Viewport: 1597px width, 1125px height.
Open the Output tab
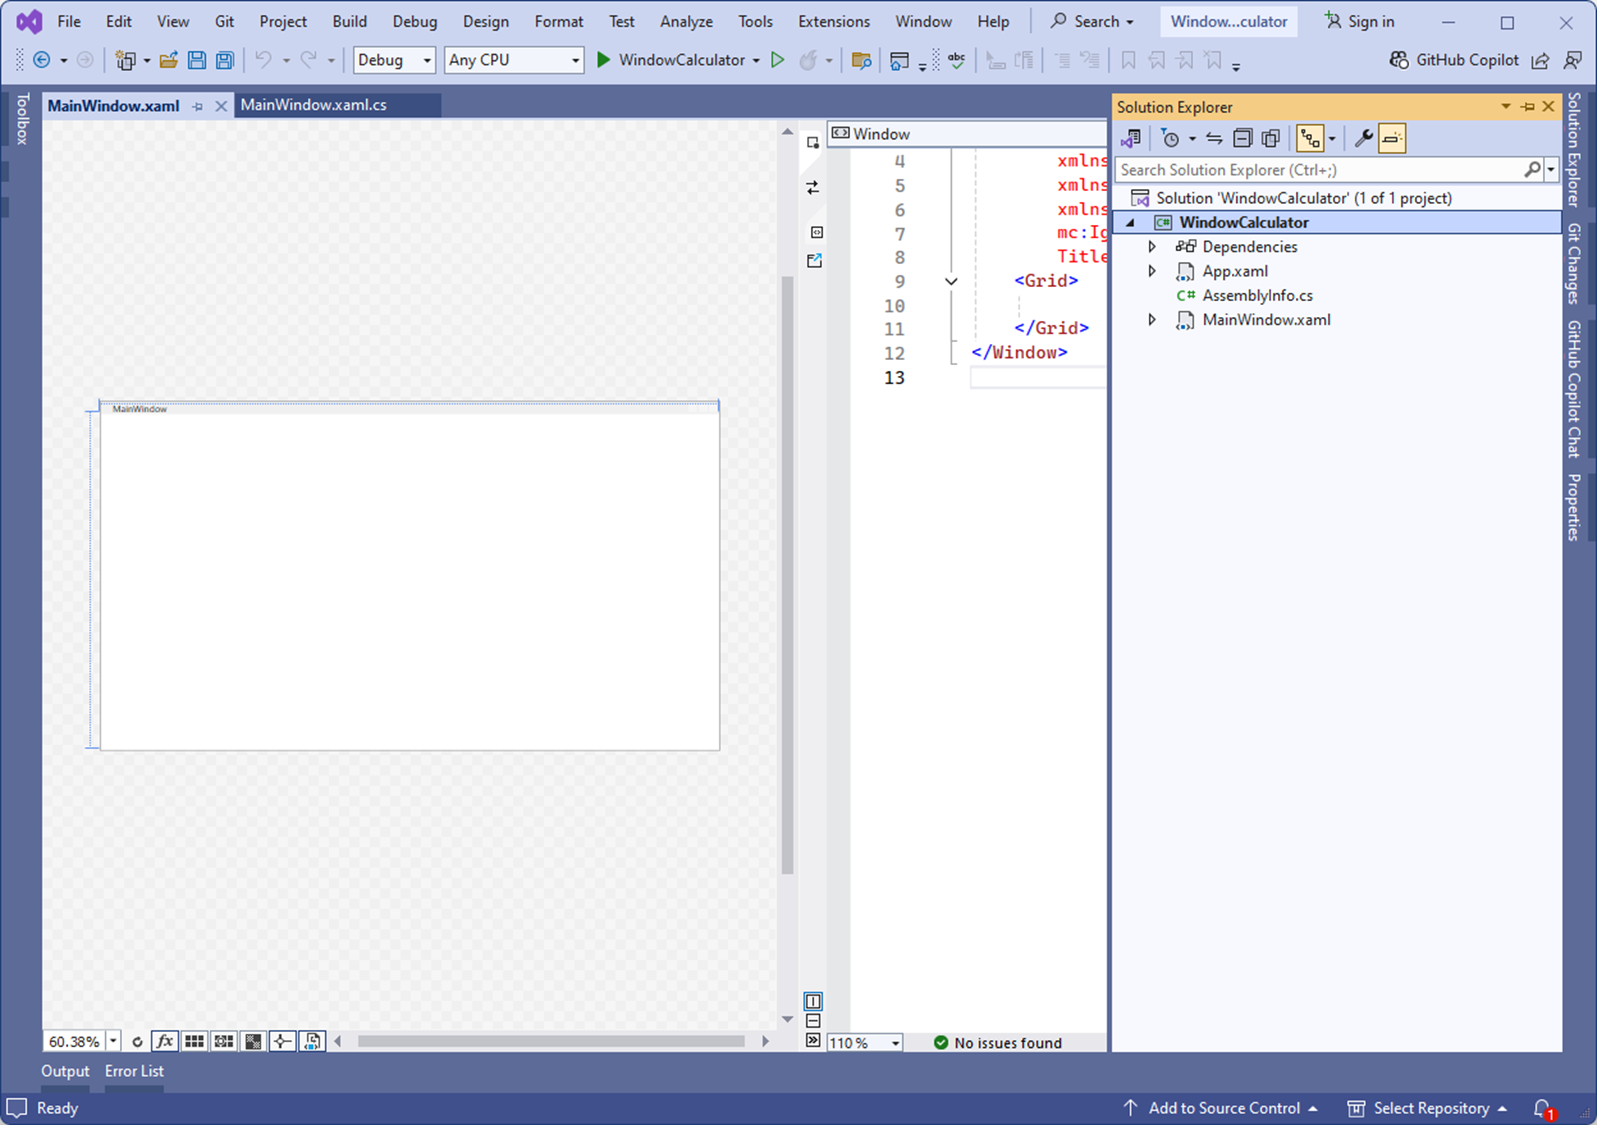(x=65, y=1071)
